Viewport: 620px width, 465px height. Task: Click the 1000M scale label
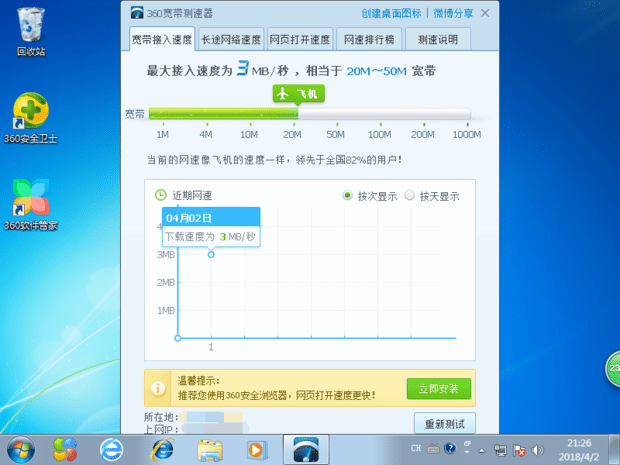tap(467, 134)
